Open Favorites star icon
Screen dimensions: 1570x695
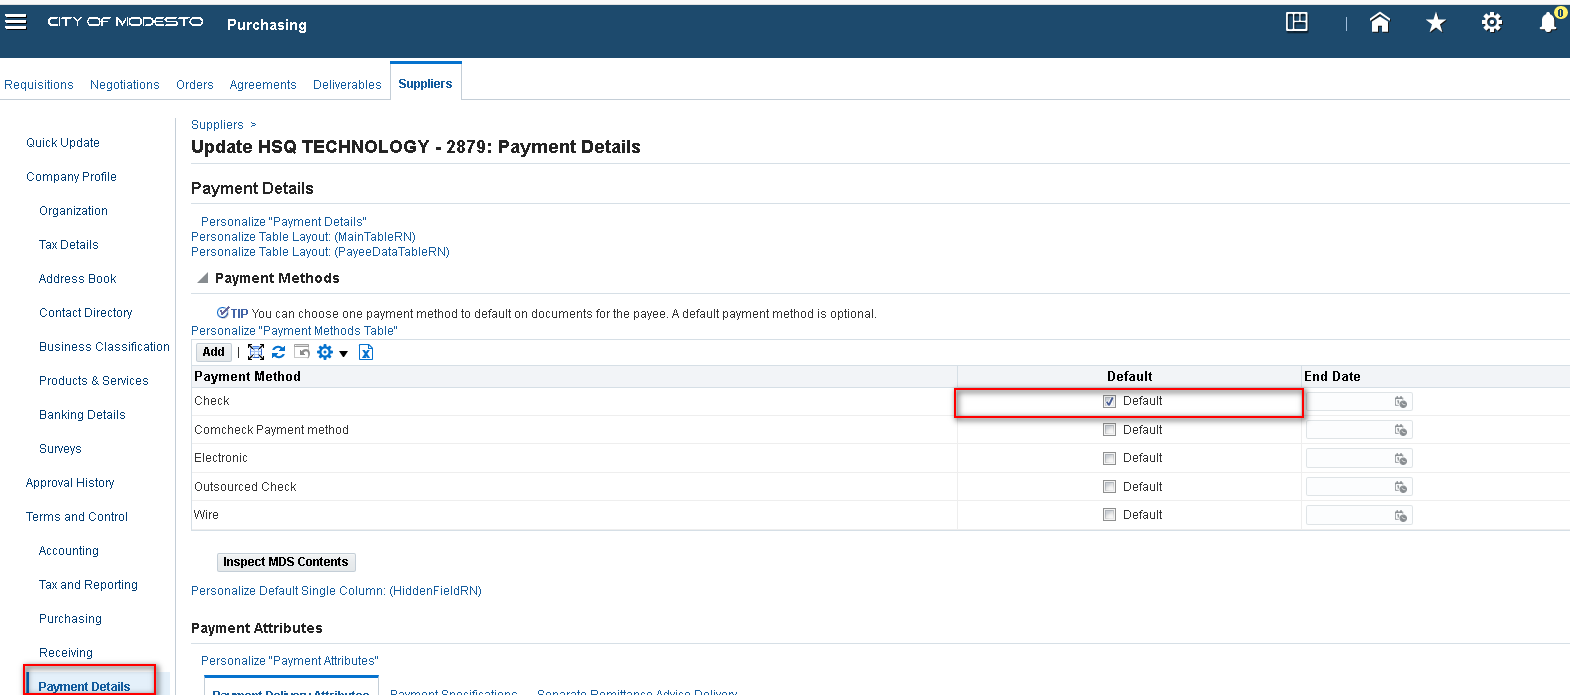(1436, 22)
